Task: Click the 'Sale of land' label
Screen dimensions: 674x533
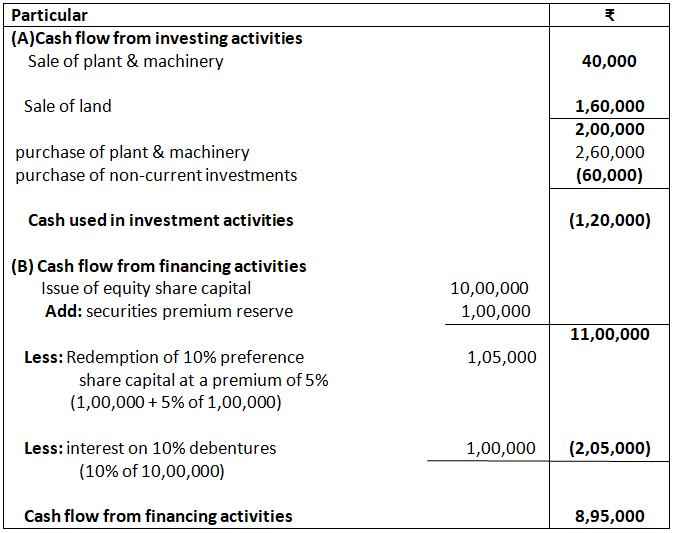Action: pyautogui.click(x=68, y=106)
